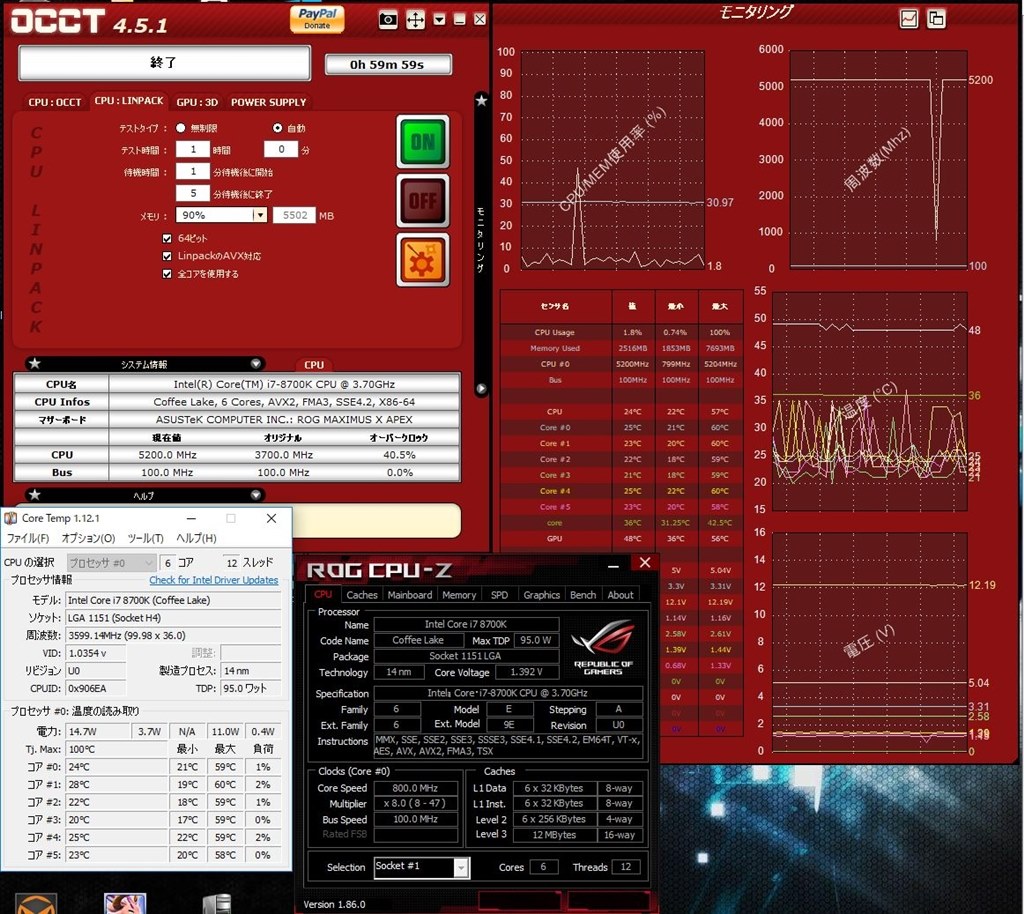The image size is (1024, 914).
Task: Click Core #4 highlighted sensor row
Action: point(621,491)
